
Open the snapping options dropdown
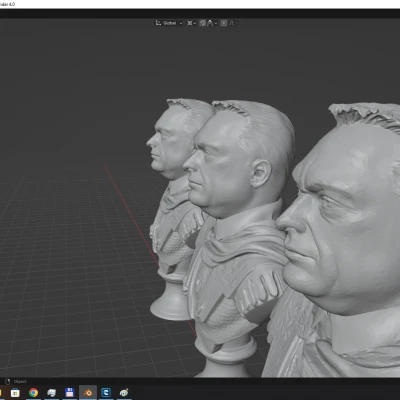coord(212,23)
